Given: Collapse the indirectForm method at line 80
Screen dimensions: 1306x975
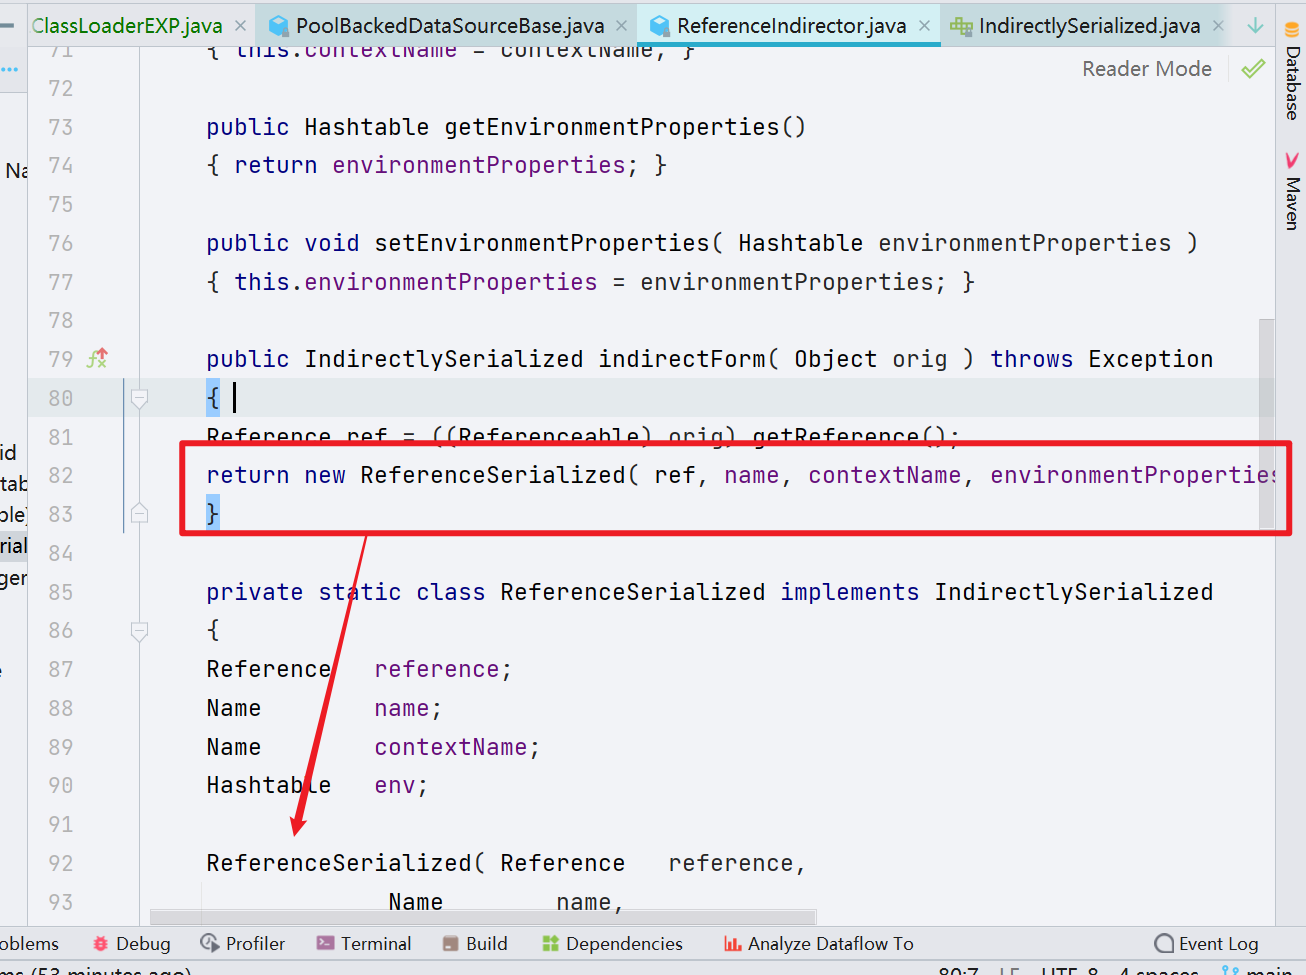Looking at the screenshot, I should point(140,398).
